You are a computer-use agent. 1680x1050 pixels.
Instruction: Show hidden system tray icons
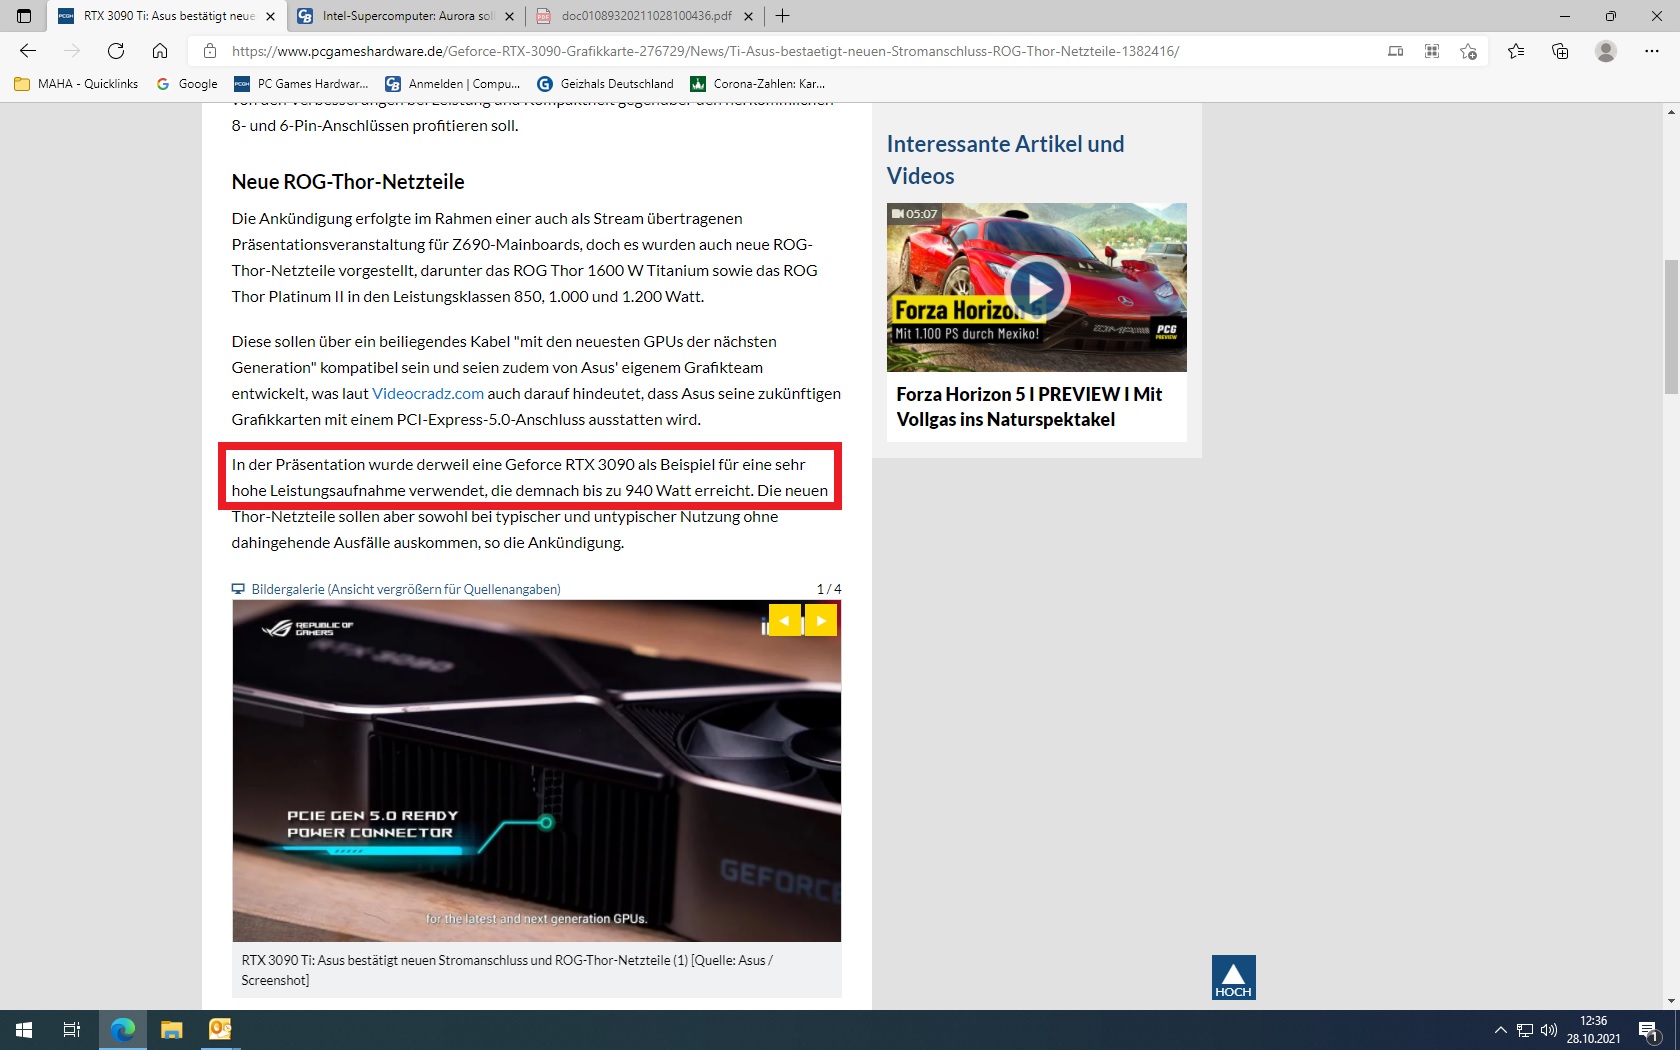[1500, 1030]
